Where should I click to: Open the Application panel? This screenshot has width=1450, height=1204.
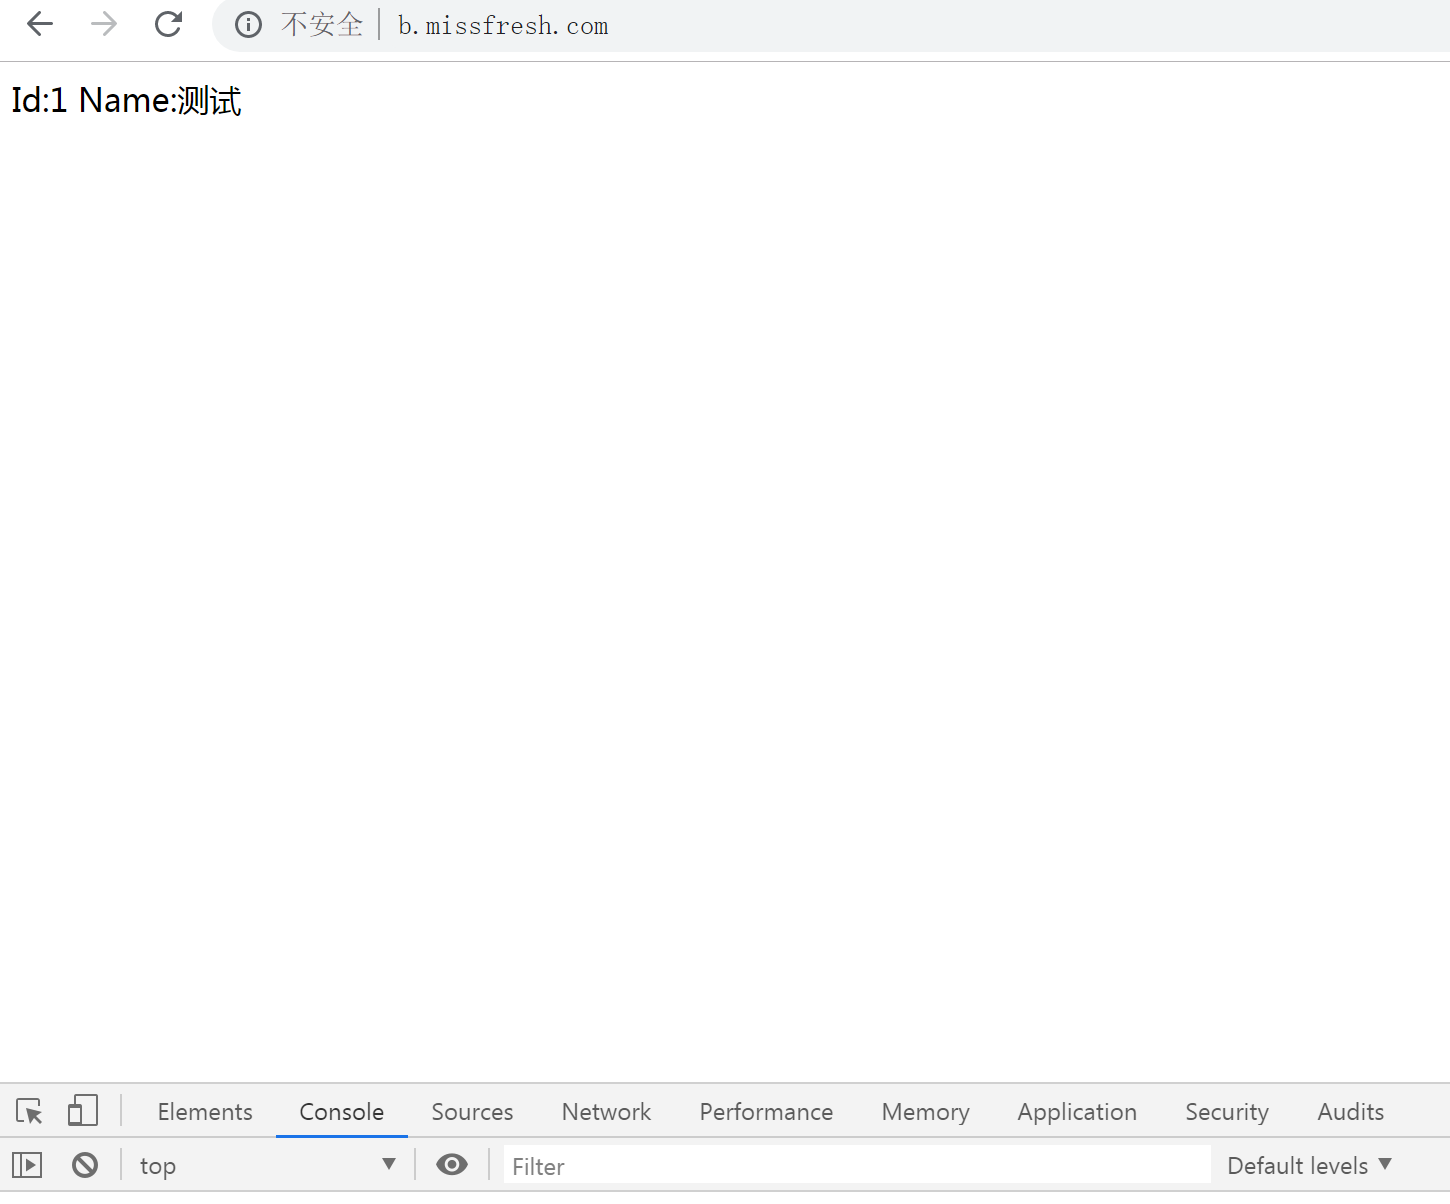coord(1077,1111)
